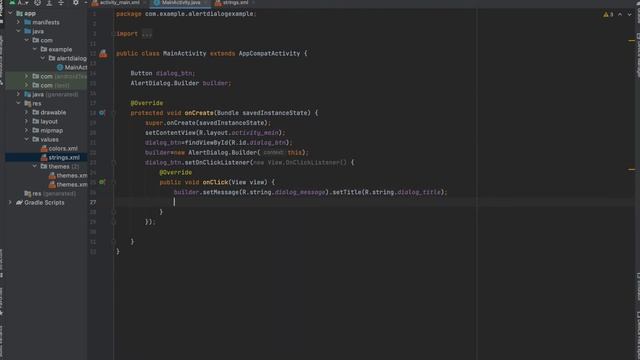Expand the java (generated) folder
This screenshot has width=640, height=360.
click(x=18, y=94)
